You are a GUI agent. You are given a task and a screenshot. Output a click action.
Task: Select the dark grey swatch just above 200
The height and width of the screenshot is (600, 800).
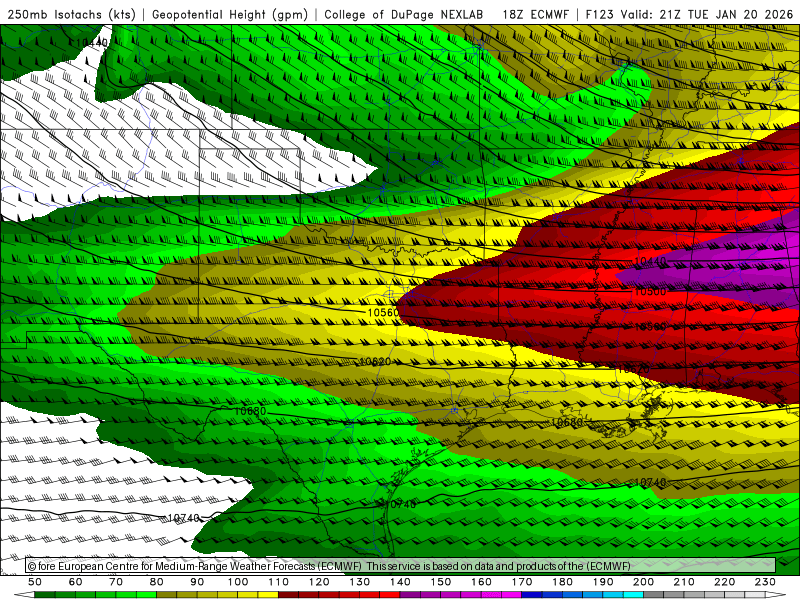pyautogui.click(x=654, y=594)
